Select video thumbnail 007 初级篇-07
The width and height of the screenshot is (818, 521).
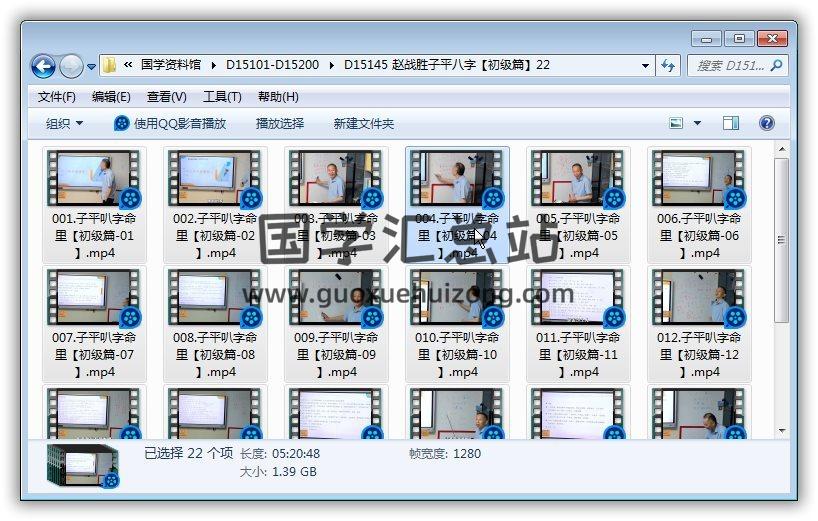click(x=94, y=298)
